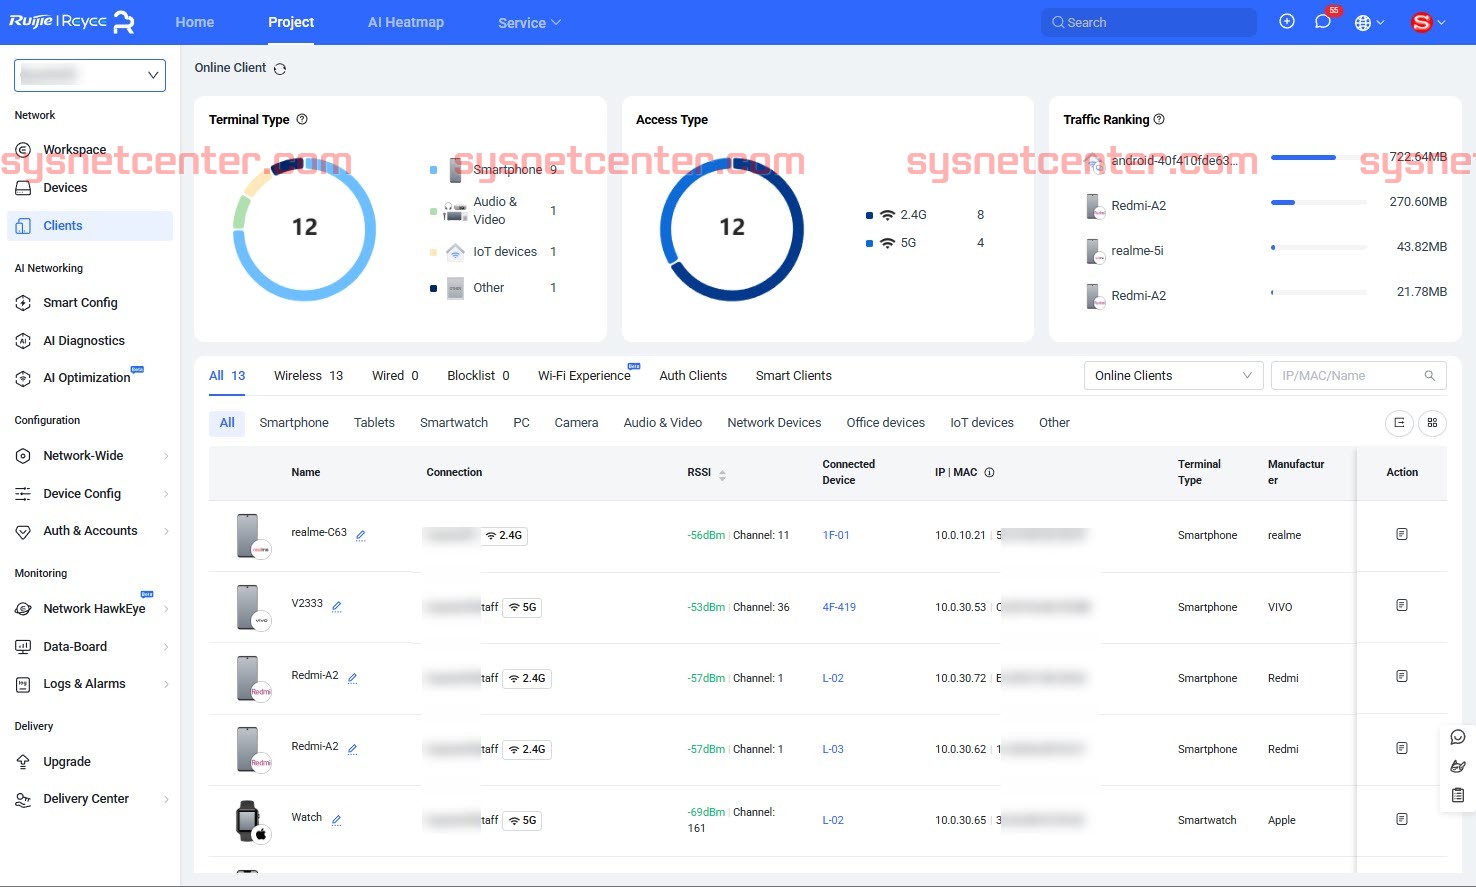Open the language globe menu
Screen dimensions: 1476x887
[x=1369, y=22]
